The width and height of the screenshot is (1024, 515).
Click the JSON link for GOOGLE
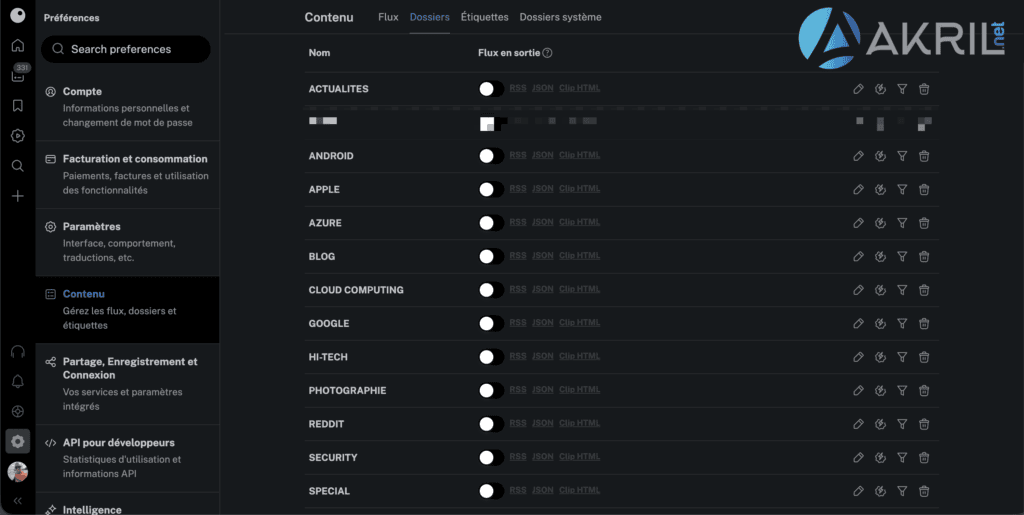(x=543, y=323)
